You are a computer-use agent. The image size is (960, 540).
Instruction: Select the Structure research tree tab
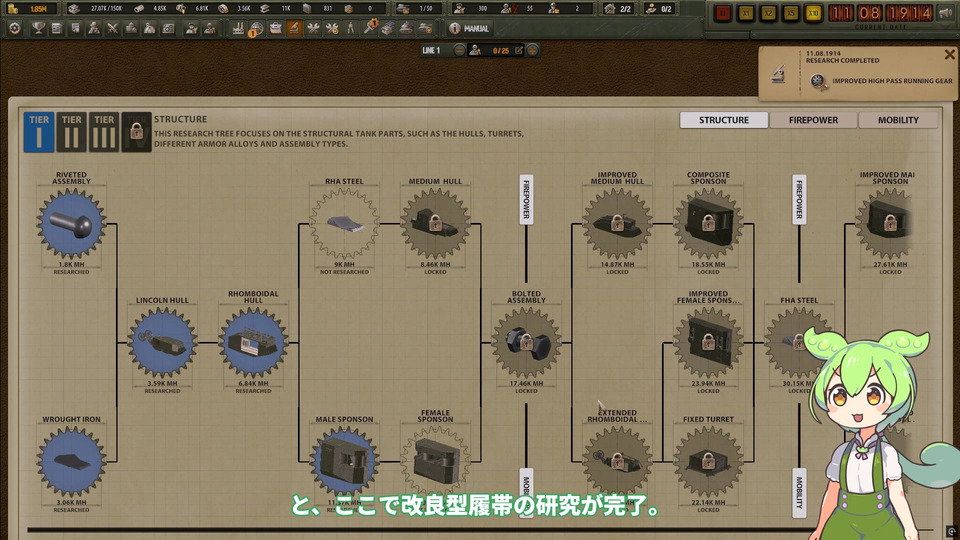724,120
